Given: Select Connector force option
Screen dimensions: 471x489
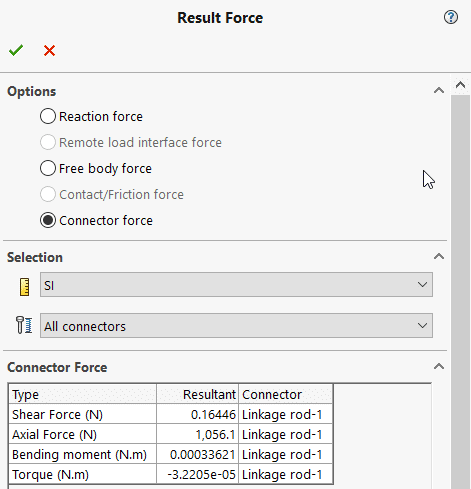Looking at the screenshot, I should 96,220.
